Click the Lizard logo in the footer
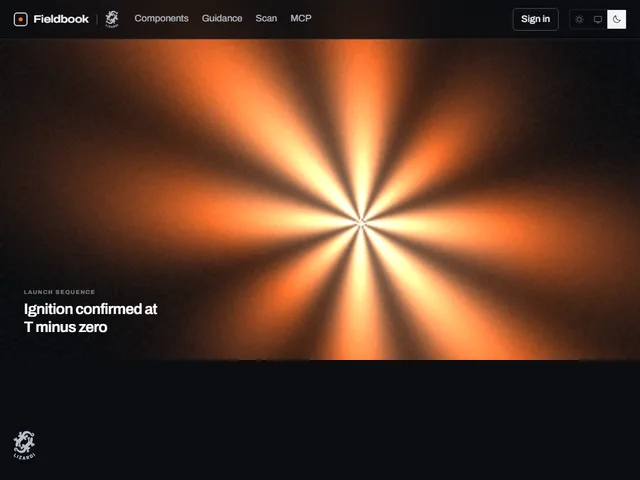The image size is (640, 480). pyautogui.click(x=24, y=442)
